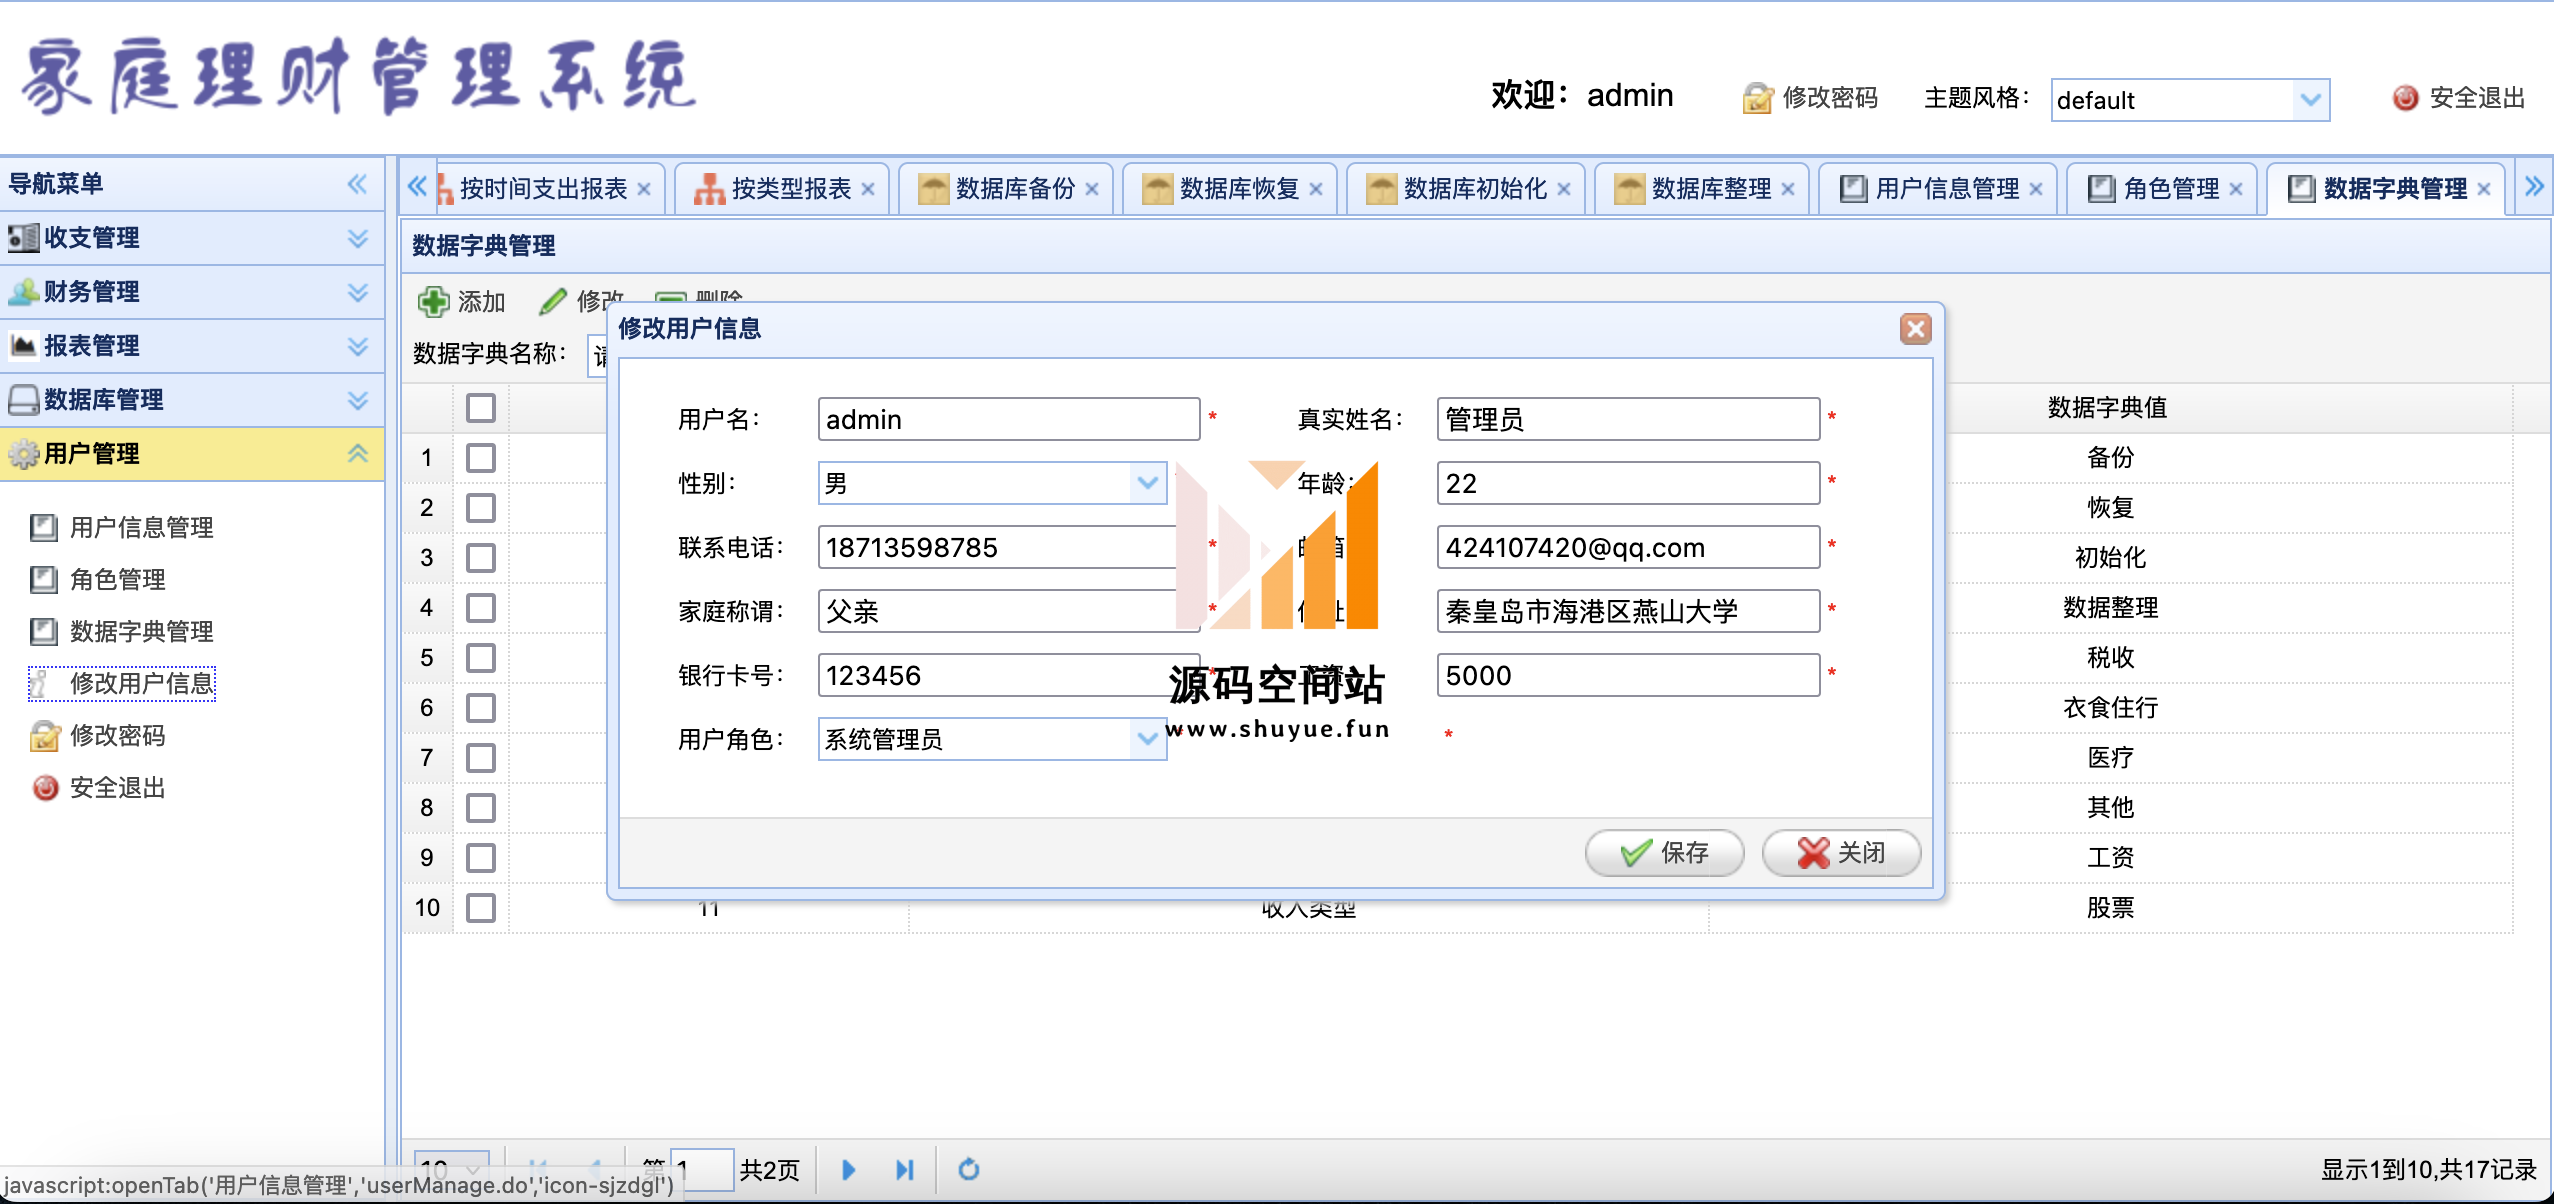Switch to the 用户信息管理 tab
The width and height of the screenshot is (2554, 1204).
click(1937, 189)
